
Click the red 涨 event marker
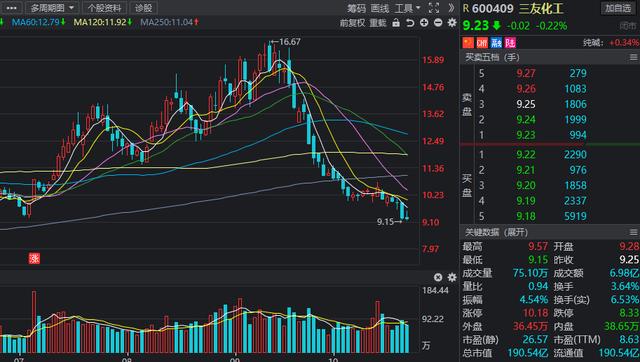click(34, 258)
